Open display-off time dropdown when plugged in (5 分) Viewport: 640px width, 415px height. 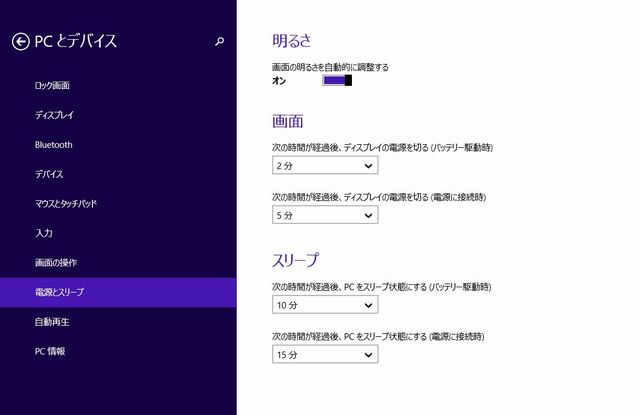coord(325,215)
